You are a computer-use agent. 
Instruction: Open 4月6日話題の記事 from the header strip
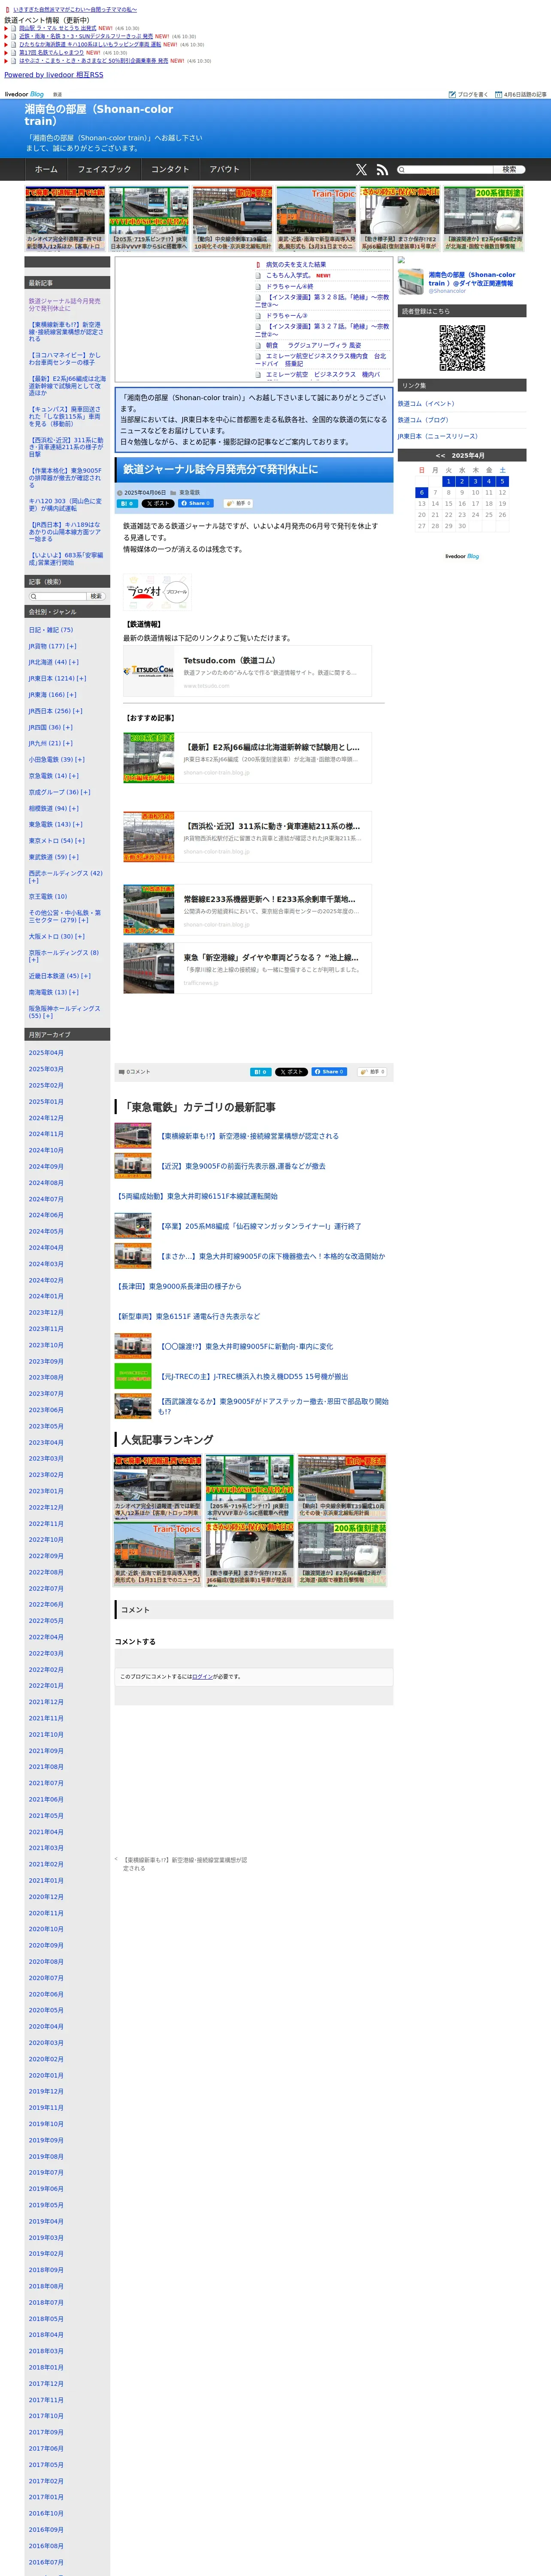pyautogui.click(x=521, y=94)
